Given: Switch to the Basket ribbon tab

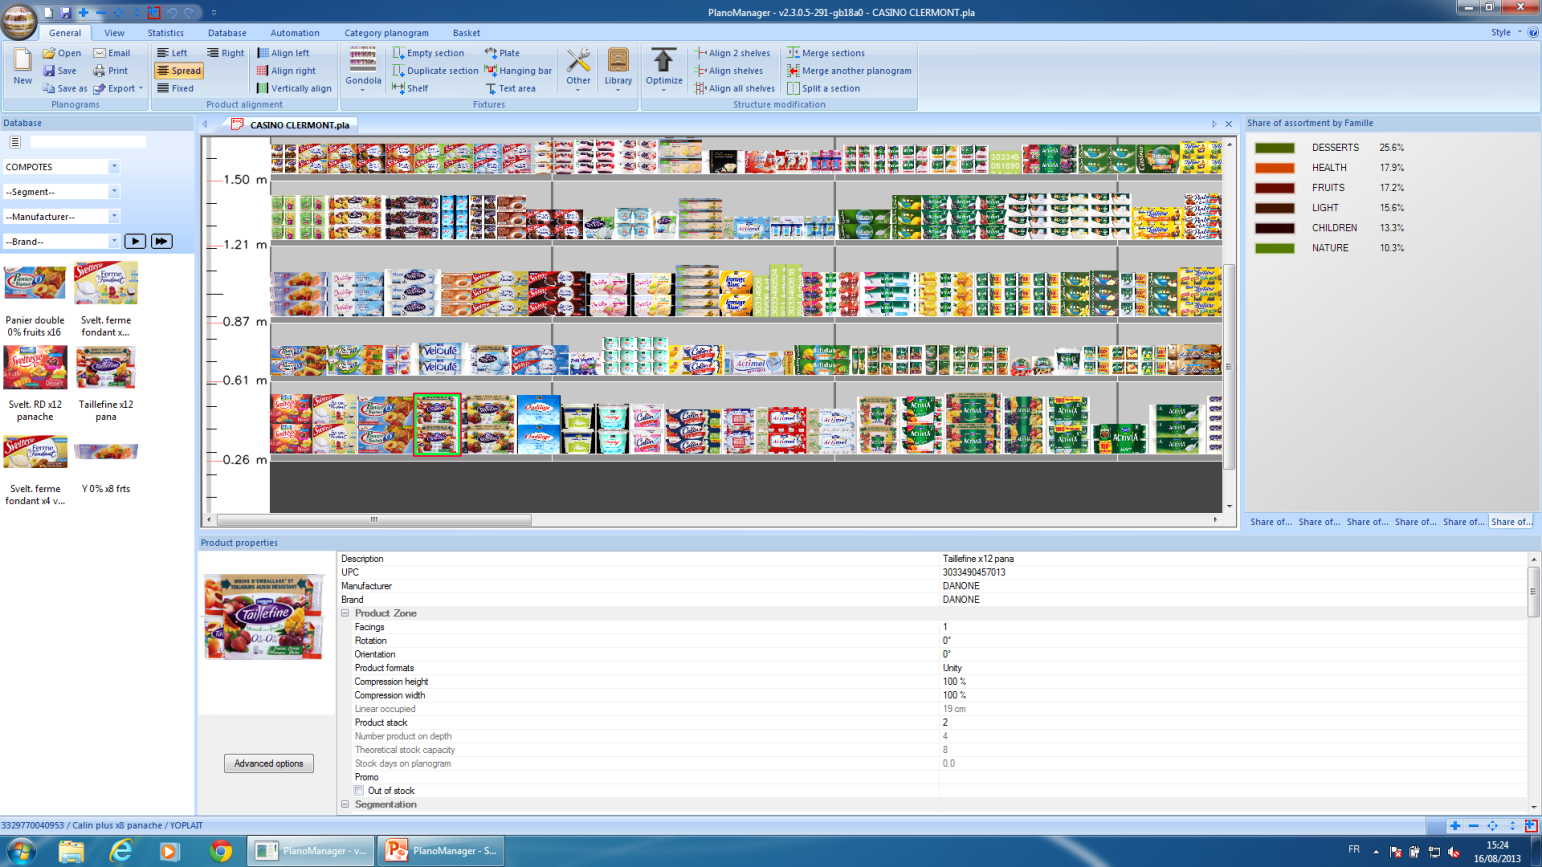Looking at the screenshot, I should tap(466, 33).
